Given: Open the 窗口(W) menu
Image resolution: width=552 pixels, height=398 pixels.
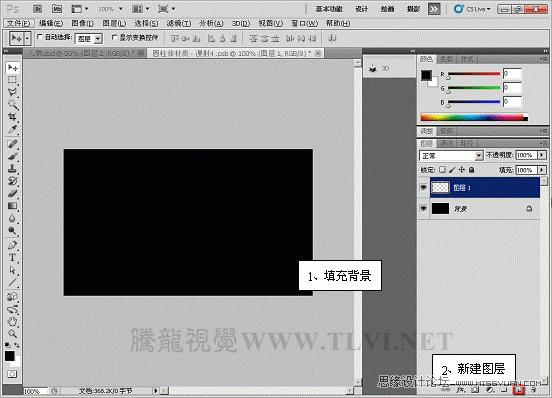Looking at the screenshot, I should pos(305,23).
